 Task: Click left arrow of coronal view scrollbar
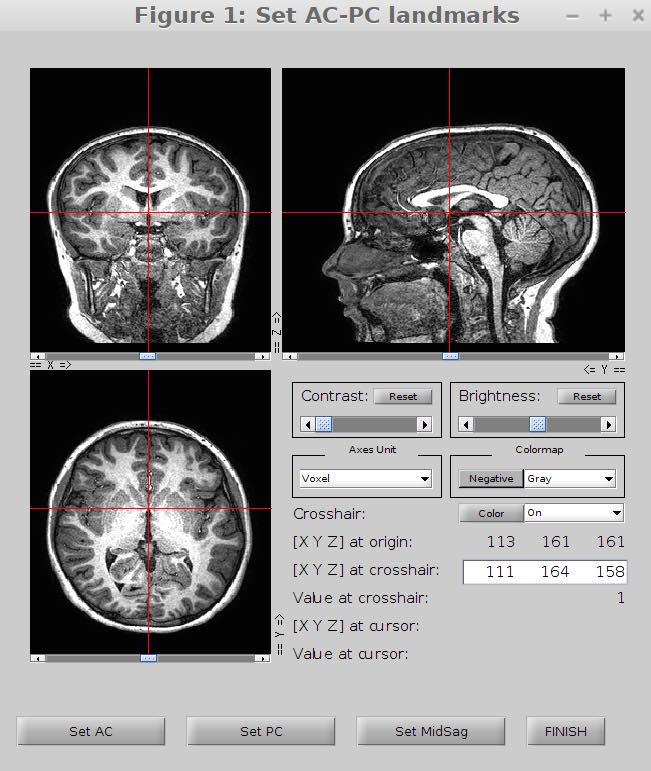[x=36, y=356]
